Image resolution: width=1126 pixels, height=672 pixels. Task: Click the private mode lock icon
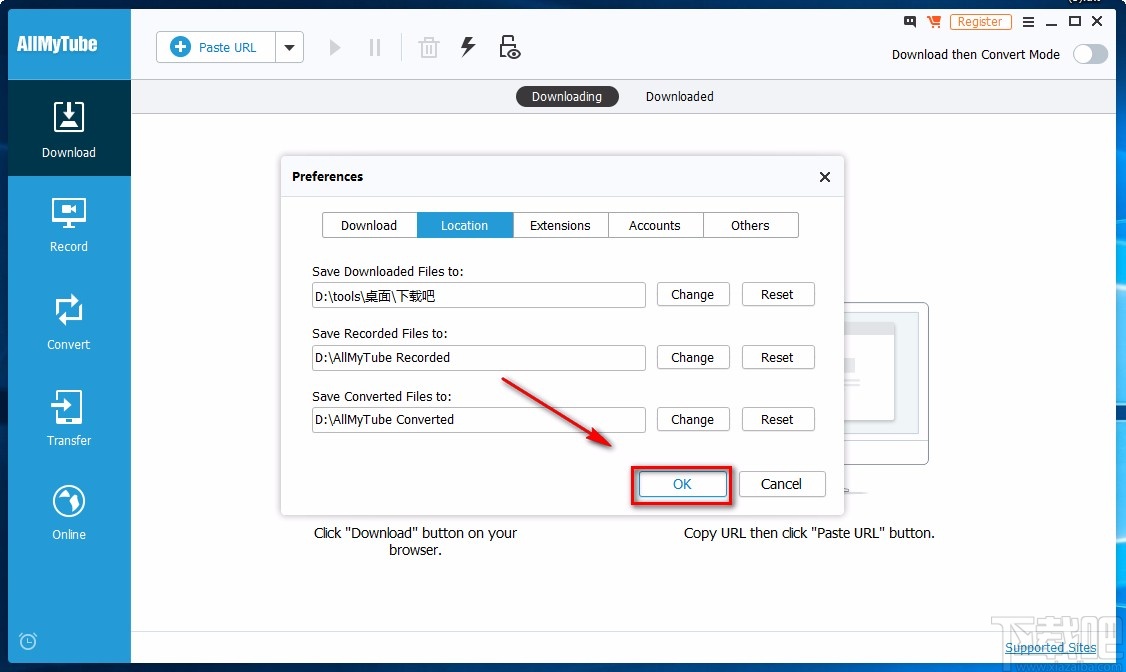[510, 47]
